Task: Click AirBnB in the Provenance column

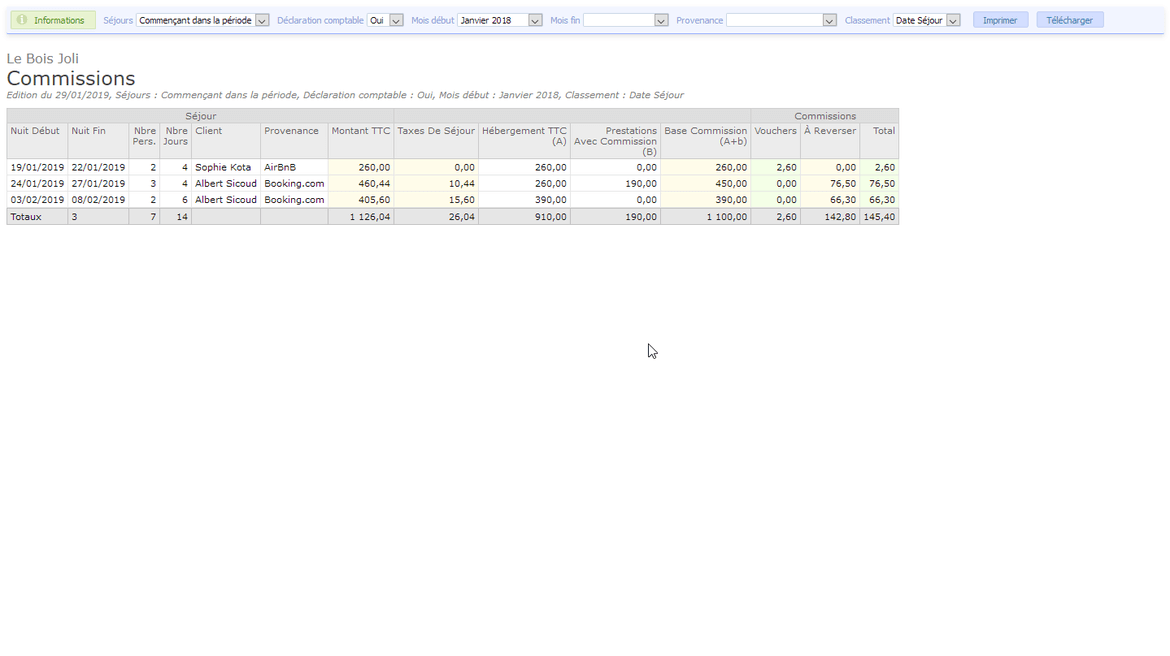Action: point(280,168)
